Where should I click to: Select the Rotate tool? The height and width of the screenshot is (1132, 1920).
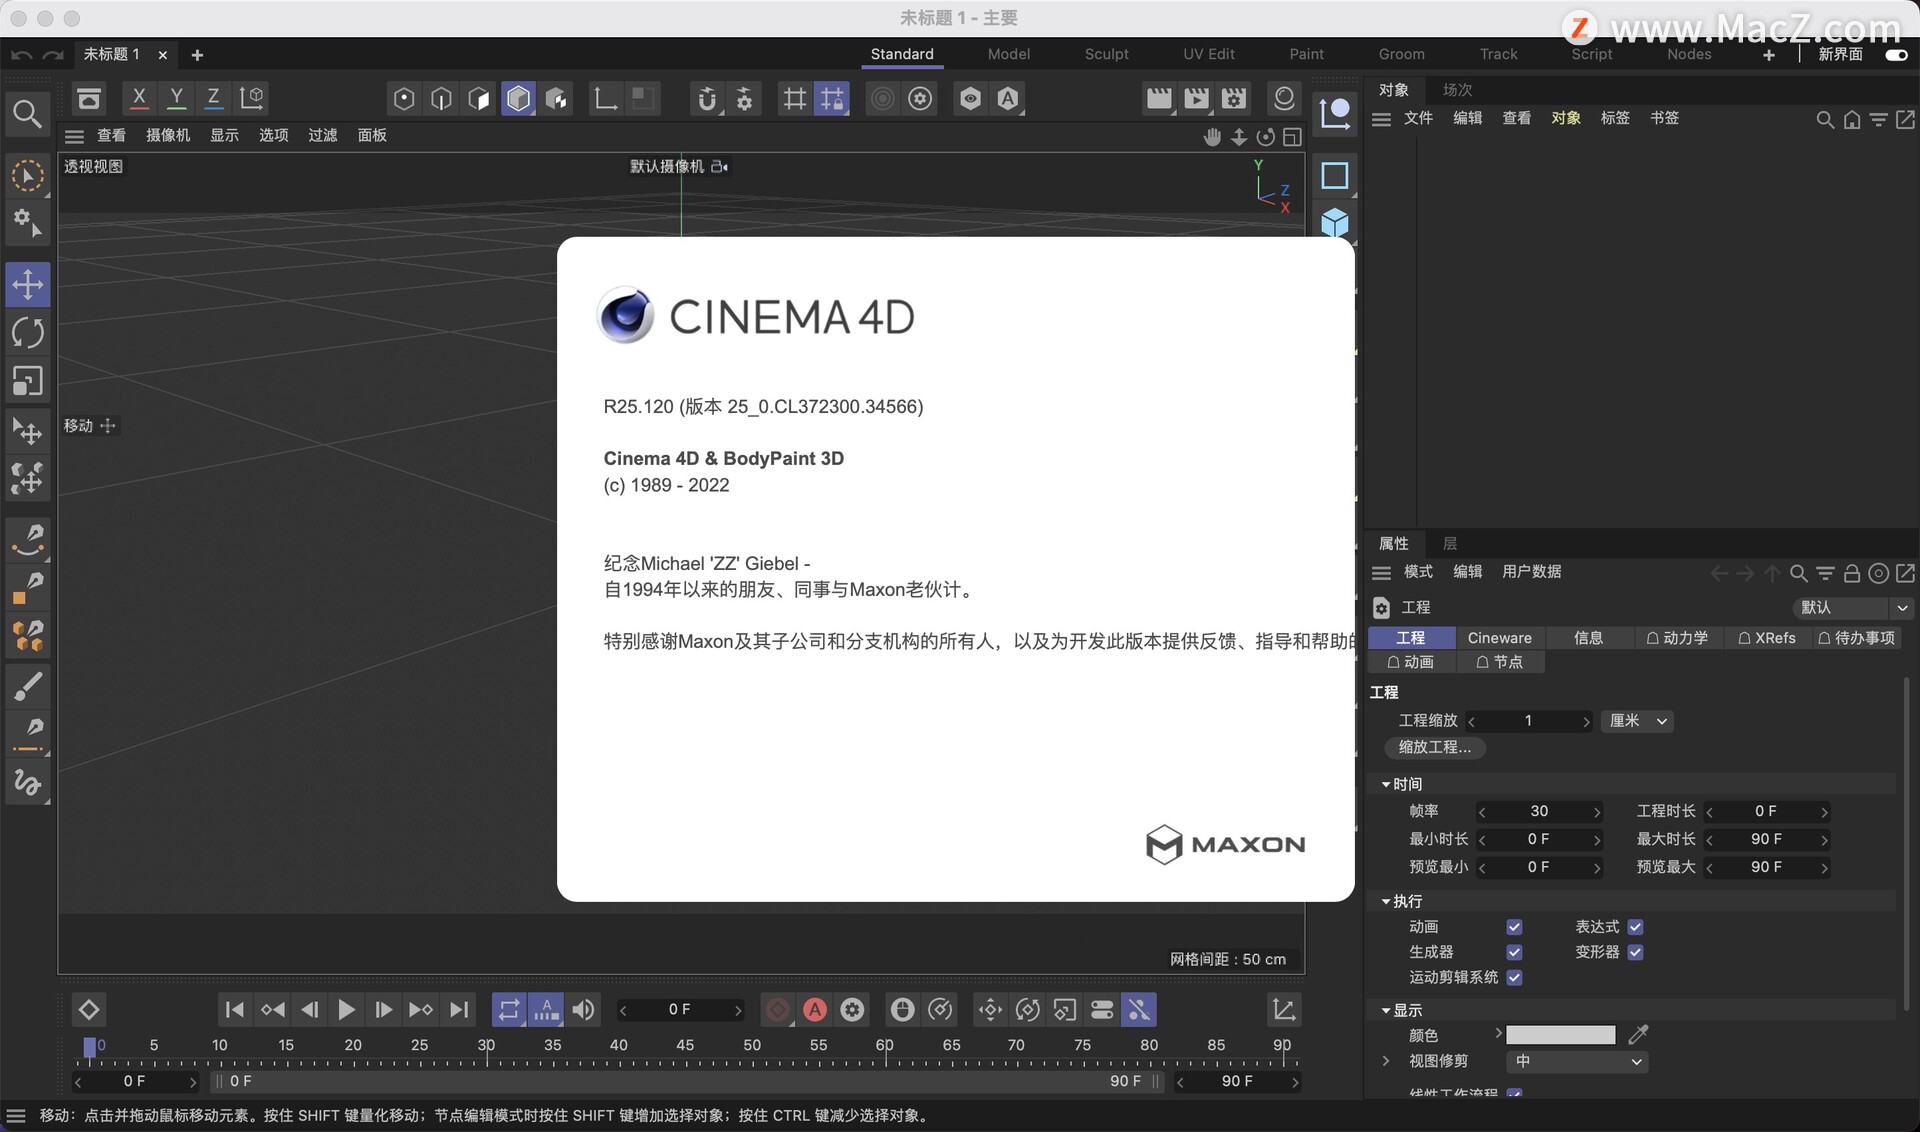click(28, 333)
